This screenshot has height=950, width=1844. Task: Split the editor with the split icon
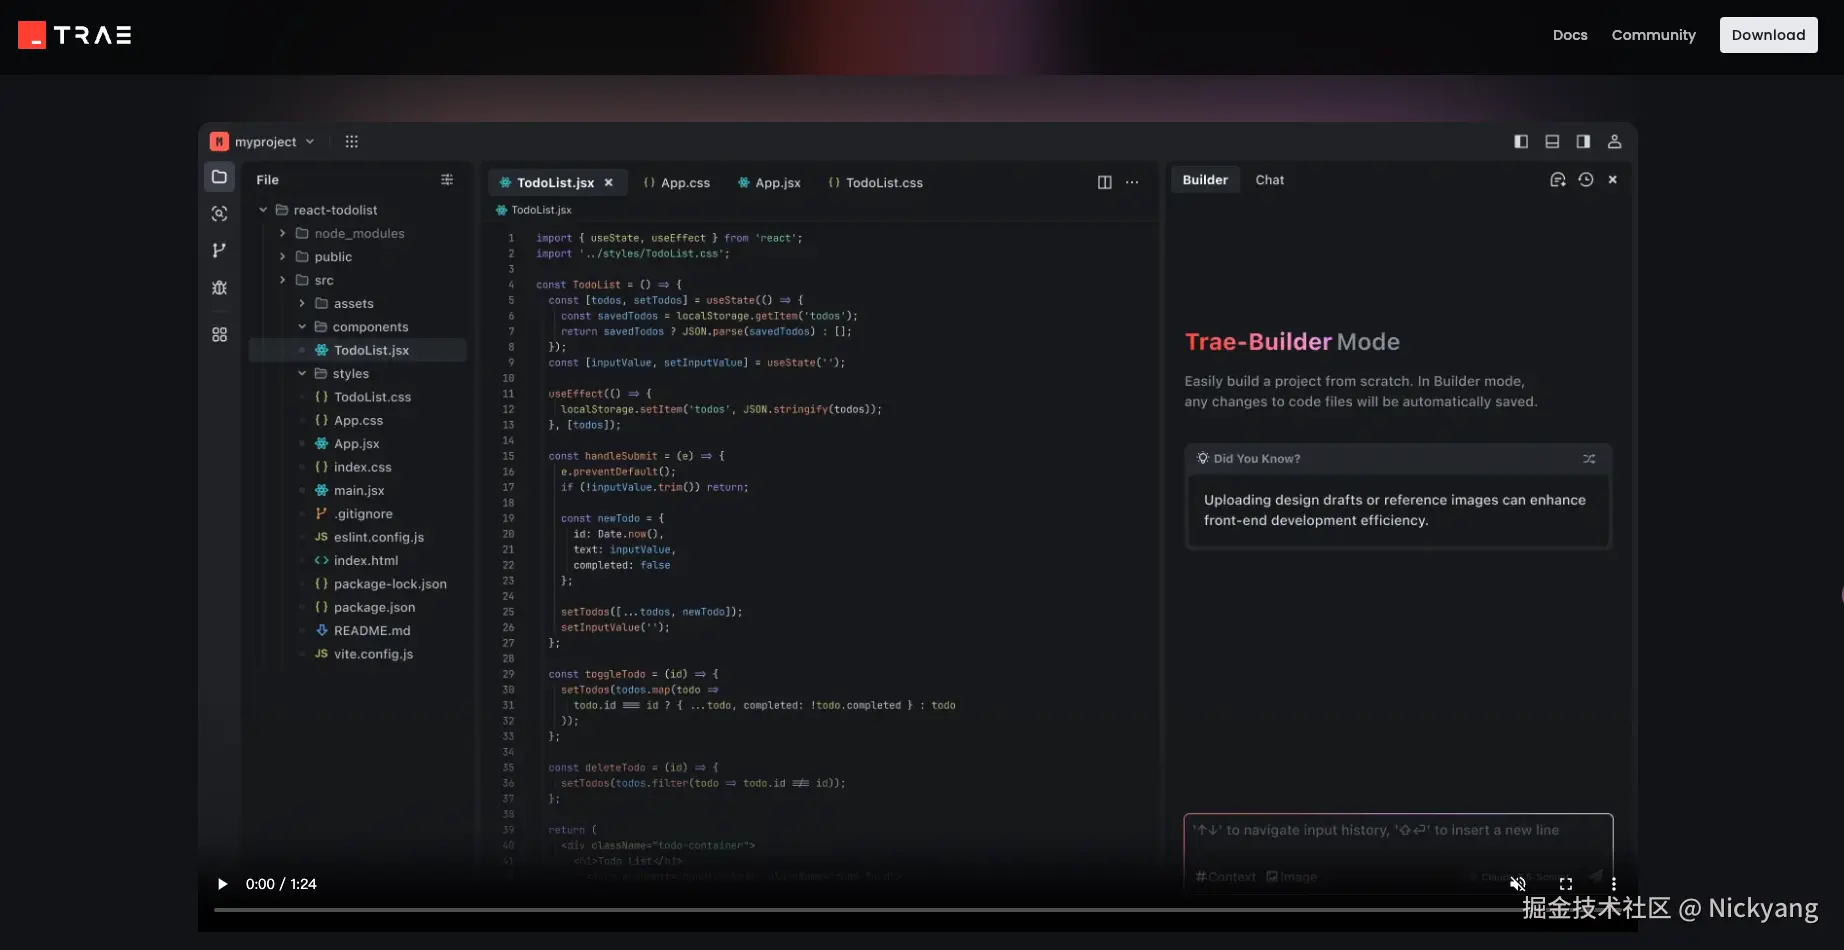pyautogui.click(x=1104, y=182)
